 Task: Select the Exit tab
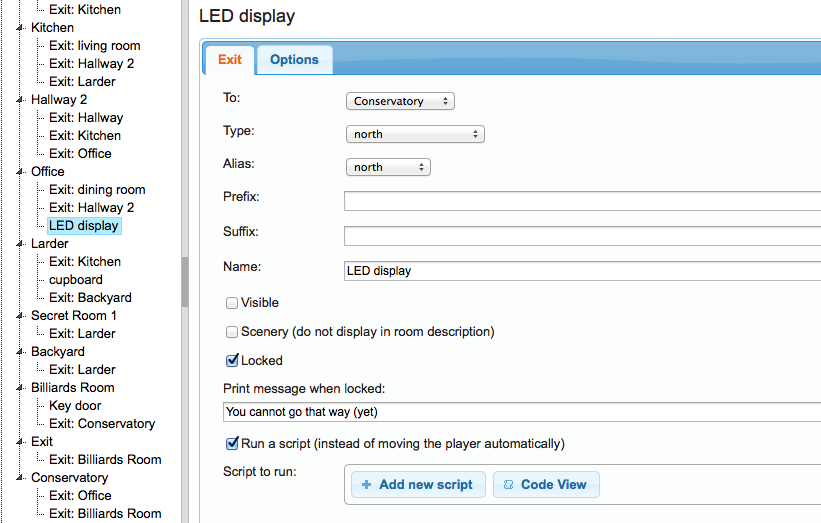point(230,60)
